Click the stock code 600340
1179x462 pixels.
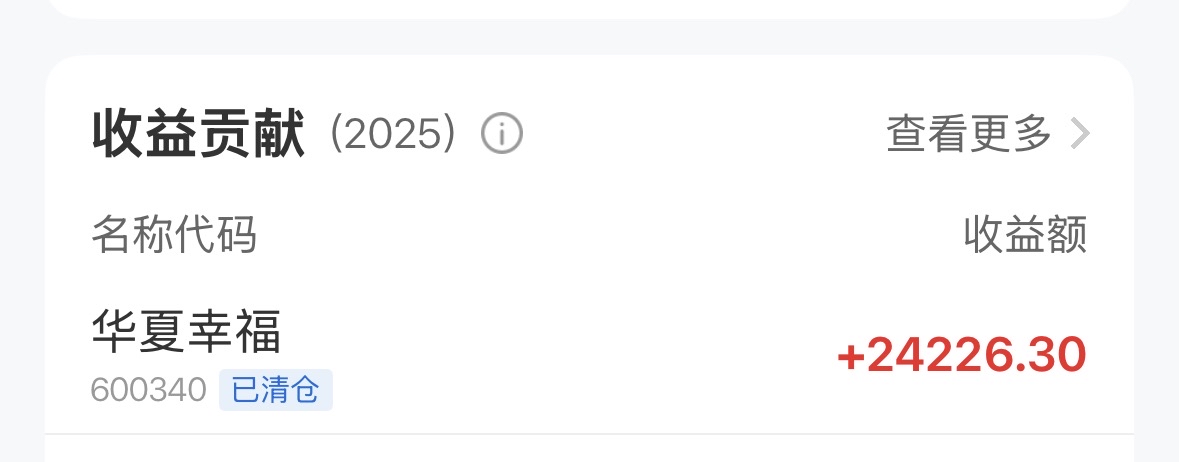[148, 389]
